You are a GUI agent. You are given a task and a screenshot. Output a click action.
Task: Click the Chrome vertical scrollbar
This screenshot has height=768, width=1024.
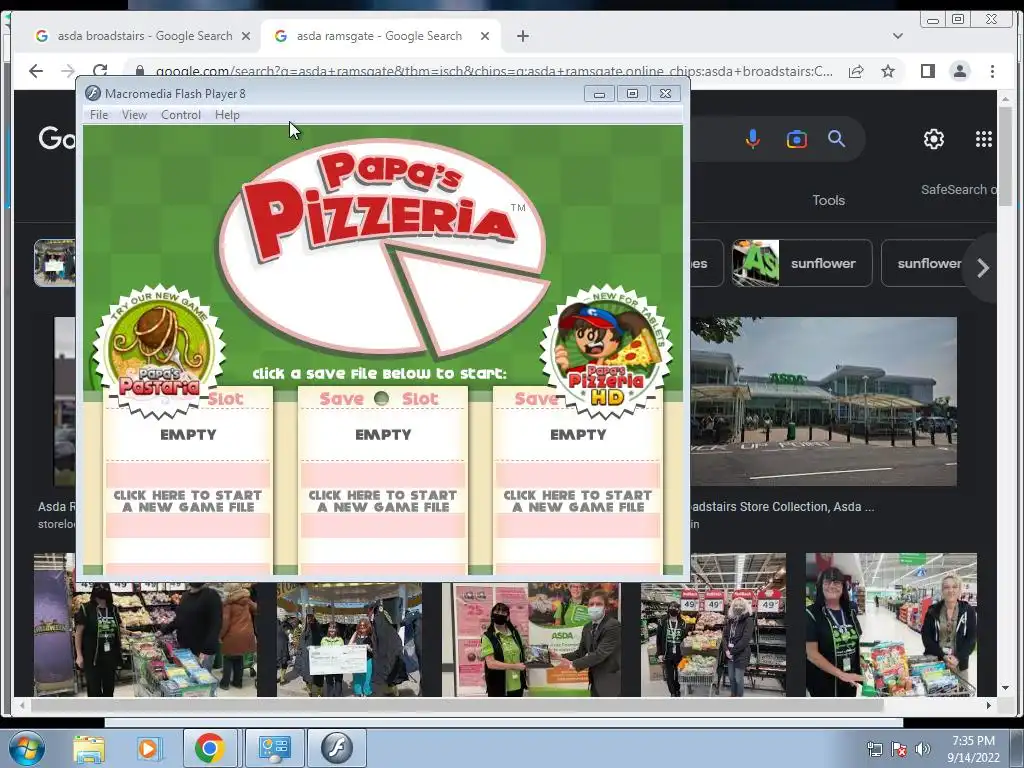coord(1005,157)
